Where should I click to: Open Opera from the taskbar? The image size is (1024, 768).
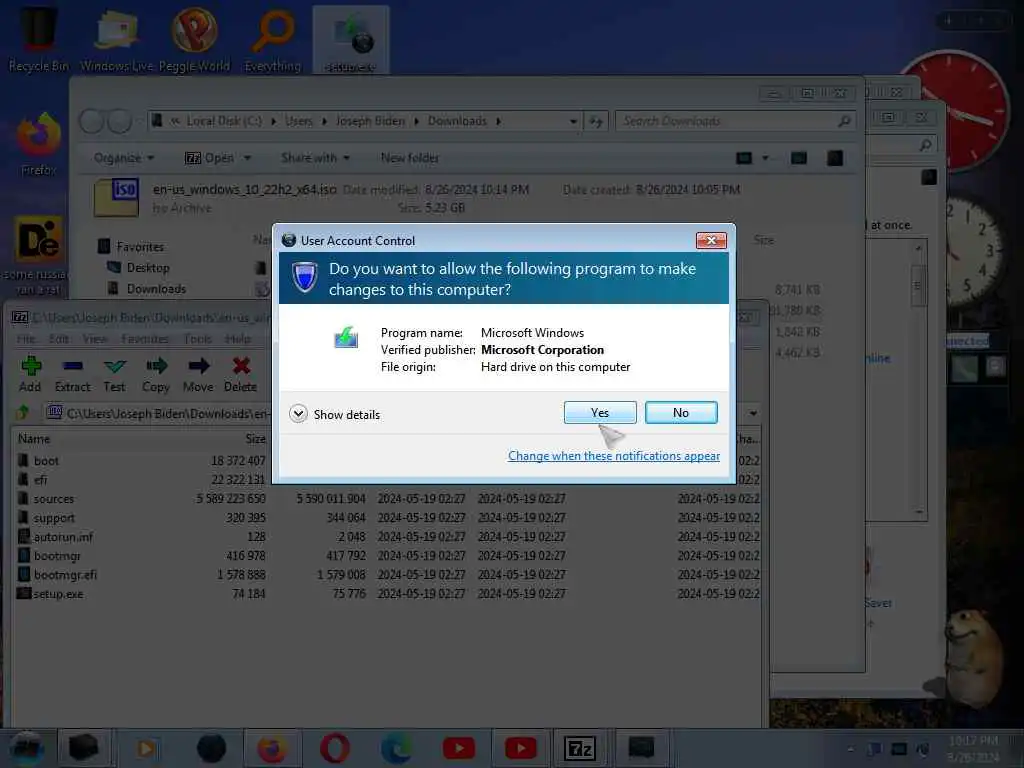[x=334, y=748]
